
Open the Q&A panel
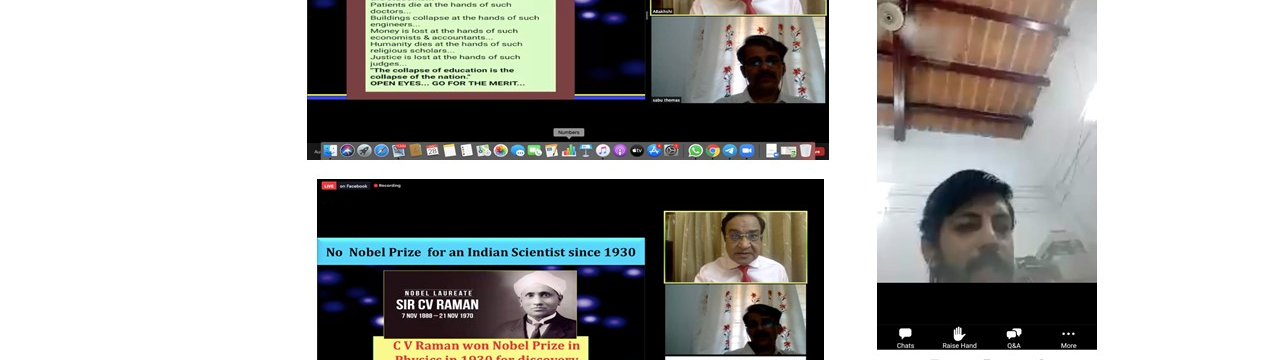tap(1014, 337)
